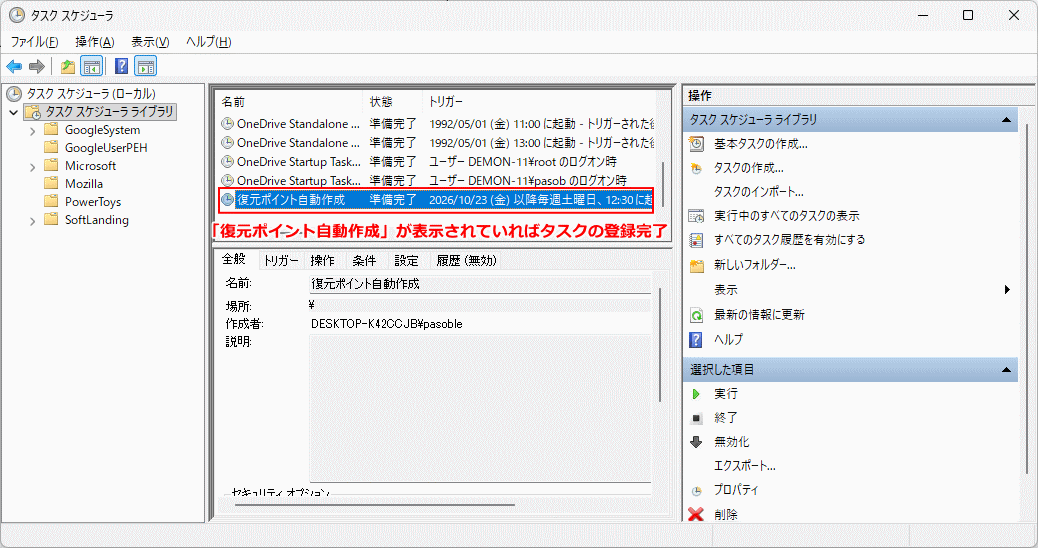Viewport: 1038px width, 548px height.
Task: Sort task list by 名前 column header
Action: (290, 102)
